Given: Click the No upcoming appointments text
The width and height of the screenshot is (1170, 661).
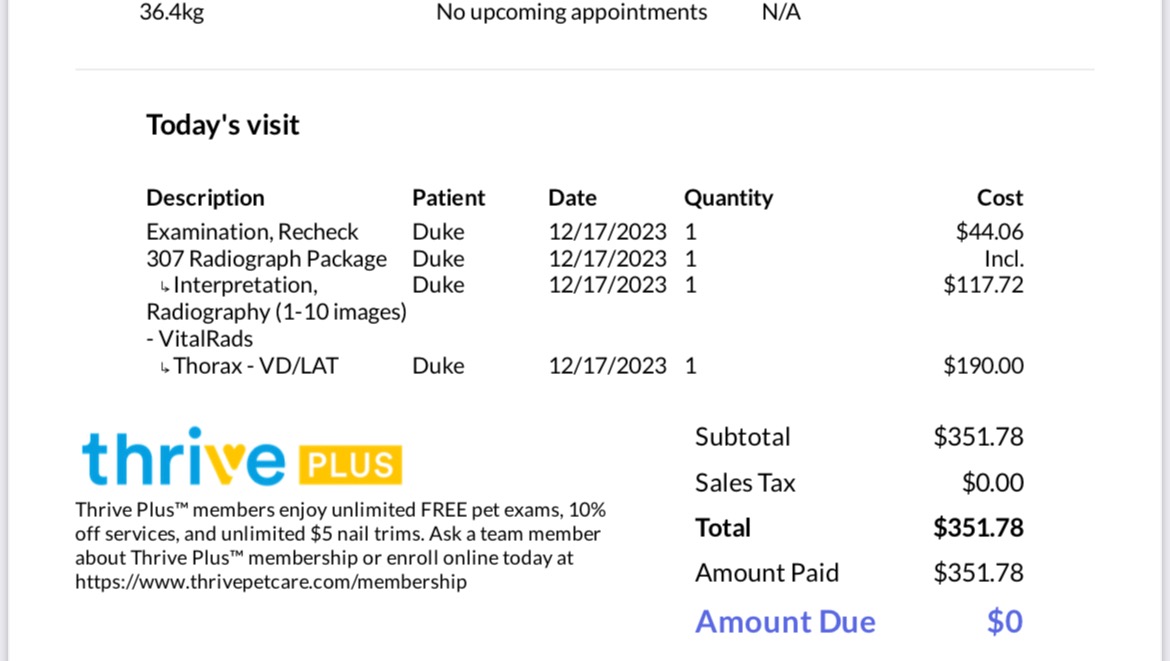Looking at the screenshot, I should click(572, 12).
